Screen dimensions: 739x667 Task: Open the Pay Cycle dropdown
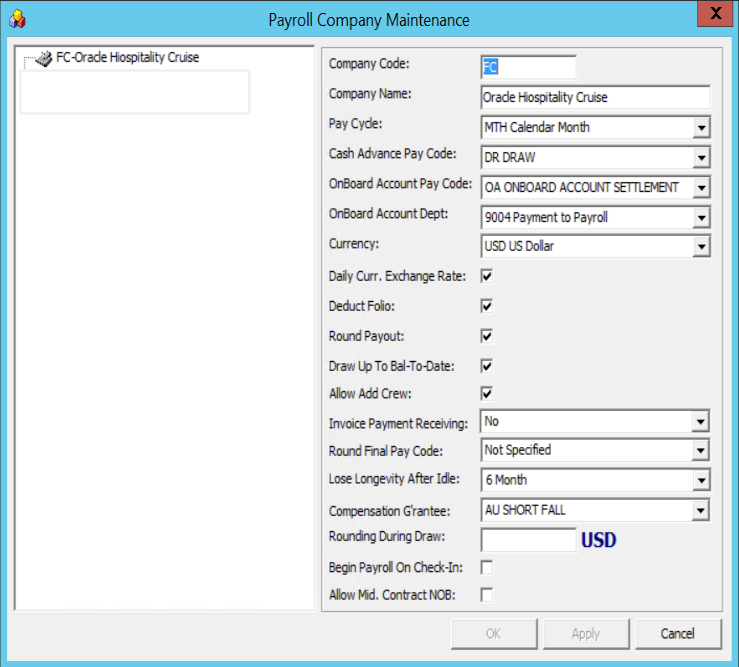click(701, 128)
